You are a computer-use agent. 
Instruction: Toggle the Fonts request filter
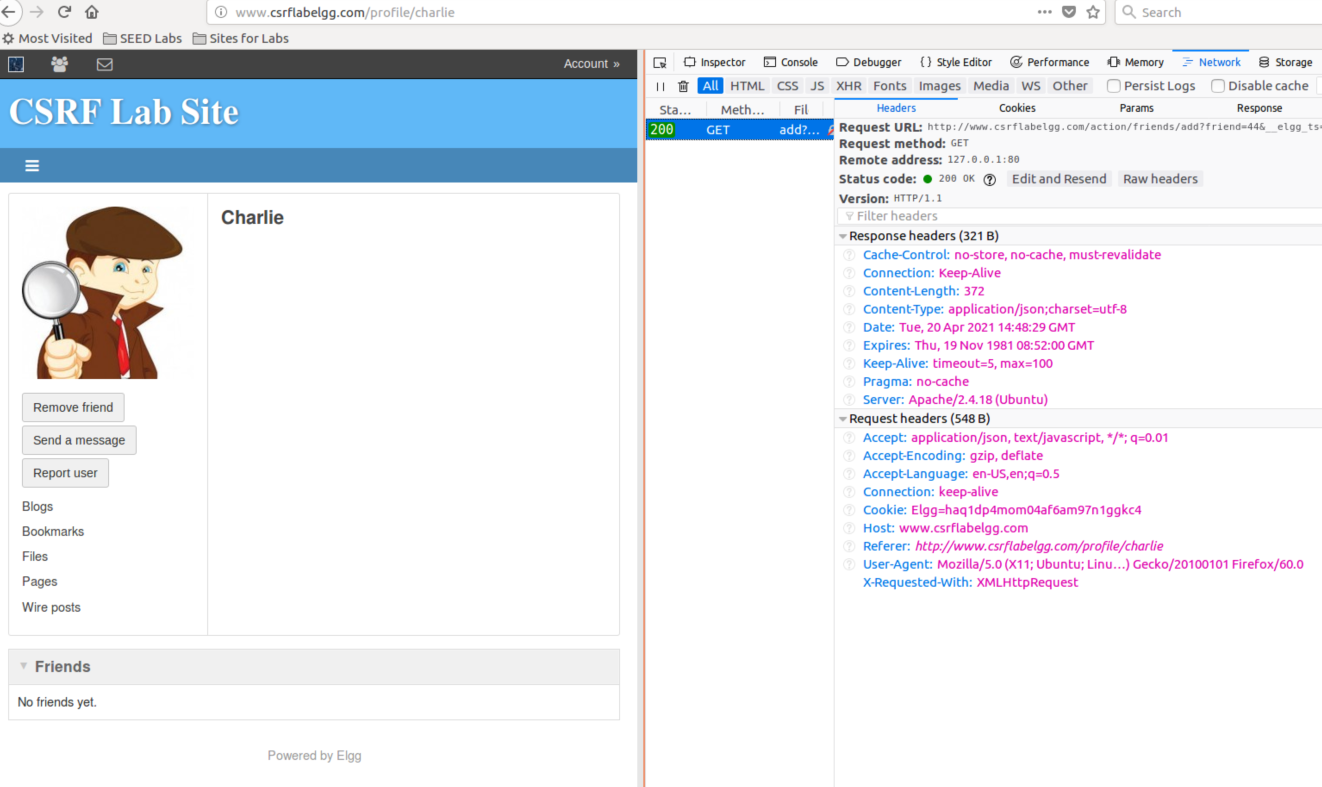[x=890, y=86]
